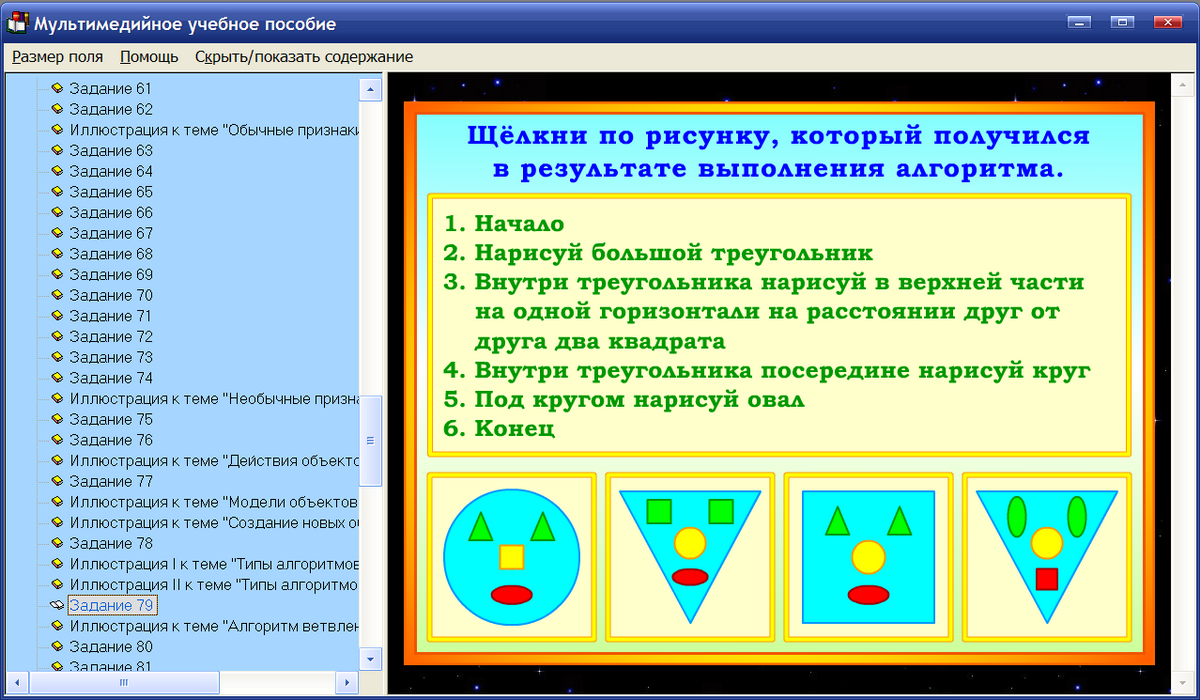Image resolution: width=1200 pixels, height=700 pixels.
Task: Open Задание 80 in the contents tree
Action: pos(111,647)
